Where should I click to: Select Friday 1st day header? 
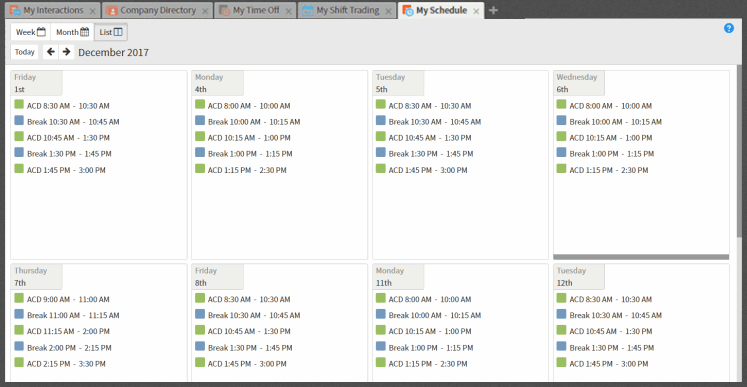point(37,83)
